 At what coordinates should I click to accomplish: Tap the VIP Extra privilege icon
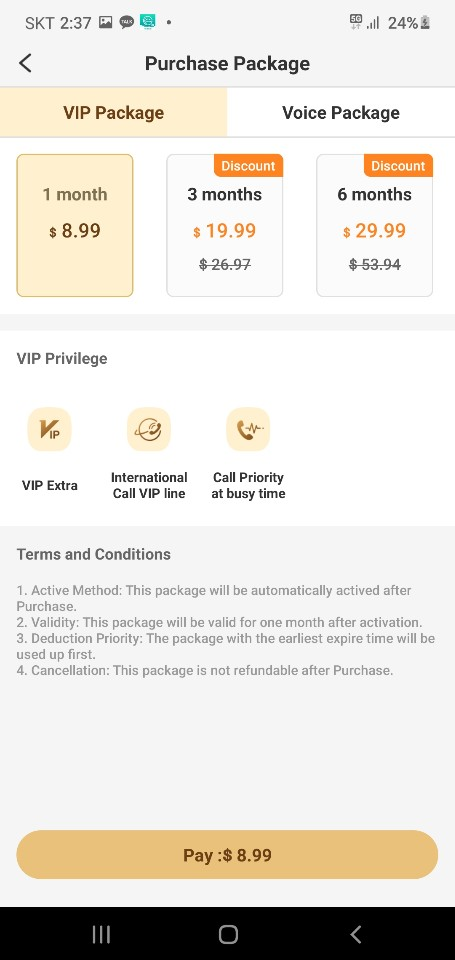[x=50, y=429]
